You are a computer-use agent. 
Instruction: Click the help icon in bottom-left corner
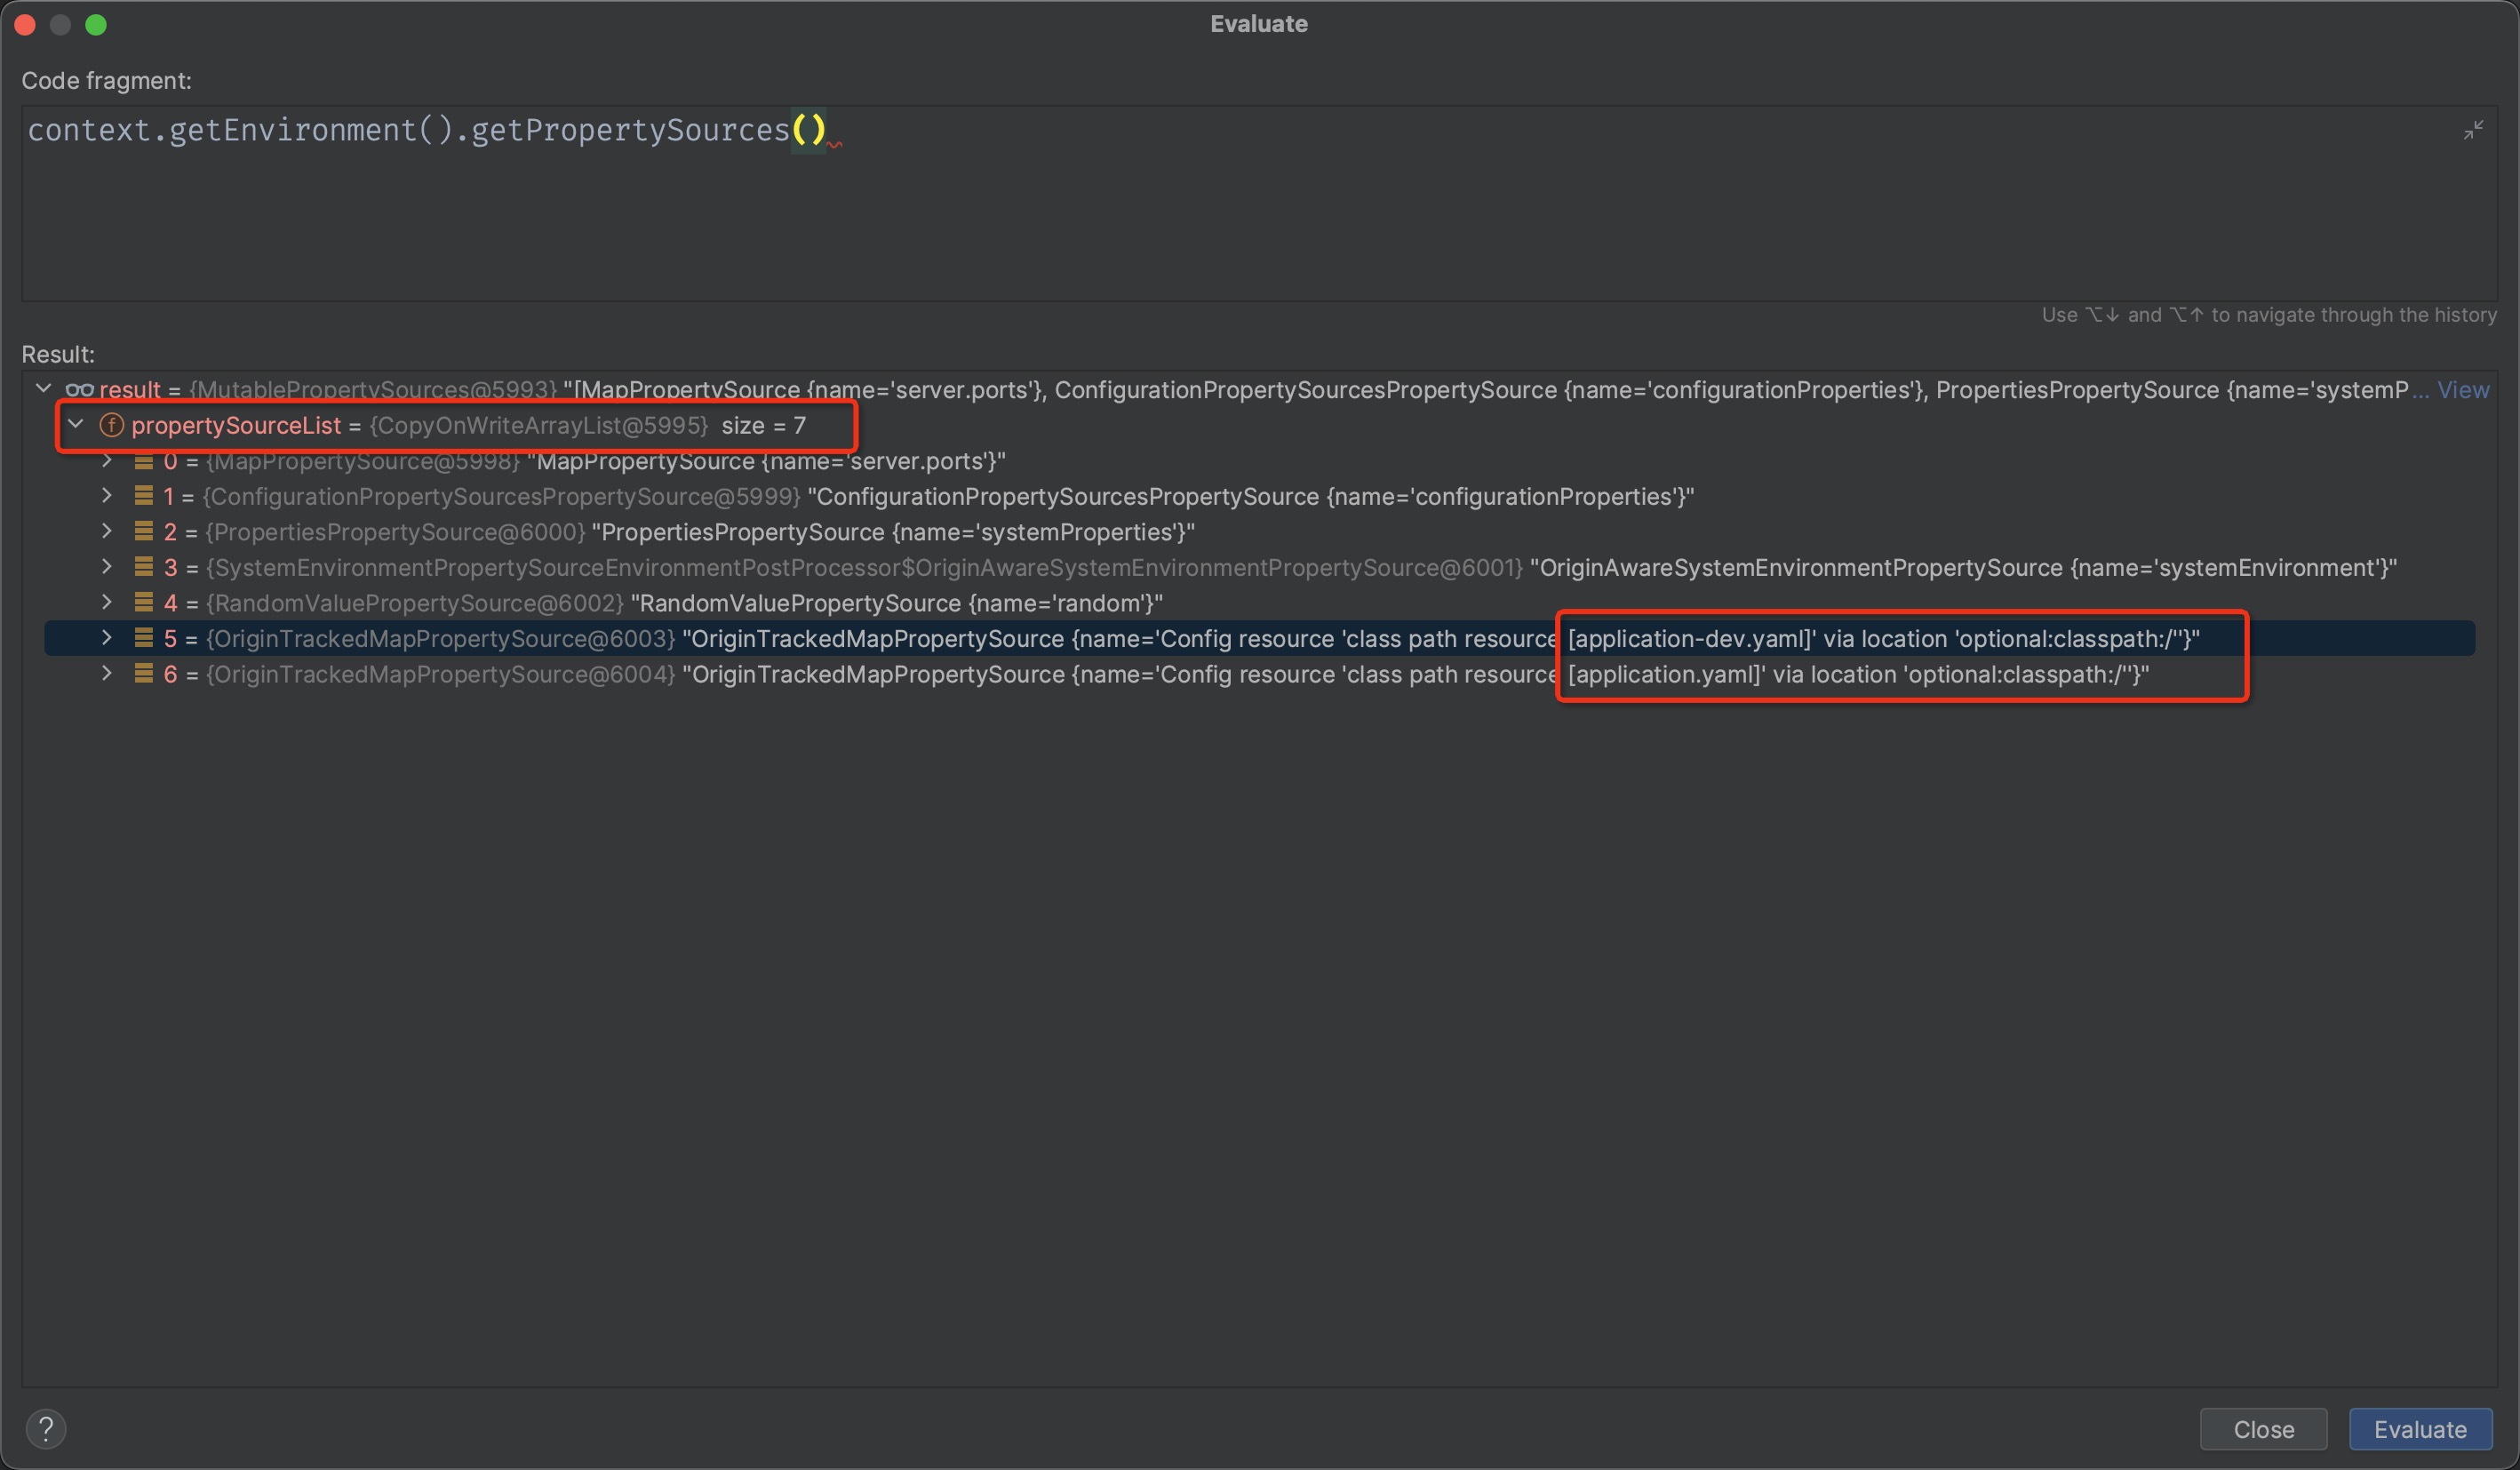(46, 1428)
